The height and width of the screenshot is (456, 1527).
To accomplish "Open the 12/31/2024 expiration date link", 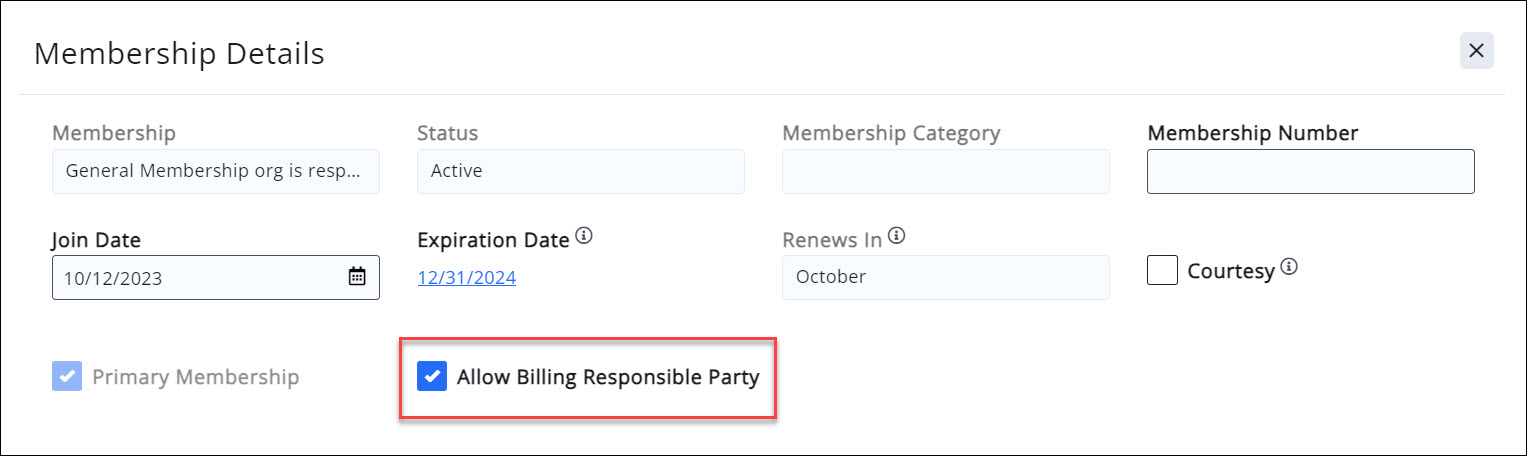I will (x=466, y=278).
